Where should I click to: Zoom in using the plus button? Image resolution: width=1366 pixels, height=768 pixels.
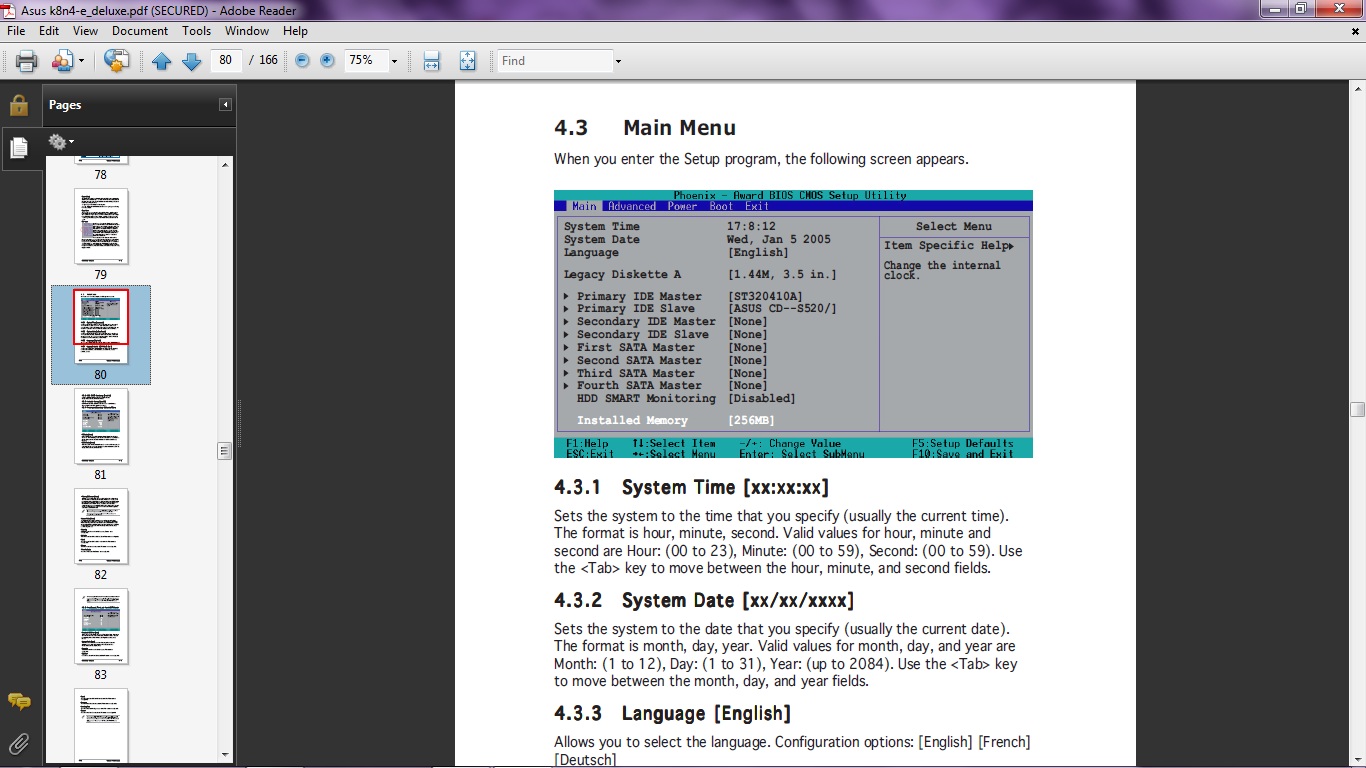327,61
